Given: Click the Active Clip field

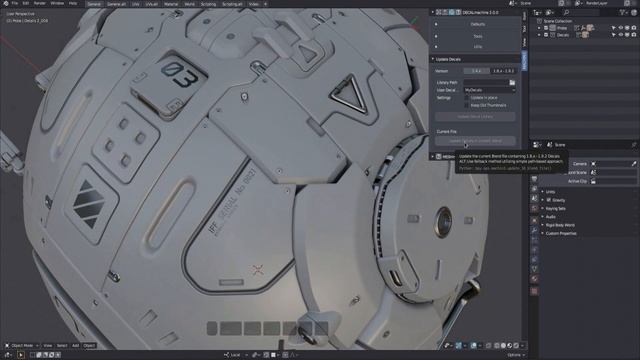Looking at the screenshot, I should click(x=613, y=181).
